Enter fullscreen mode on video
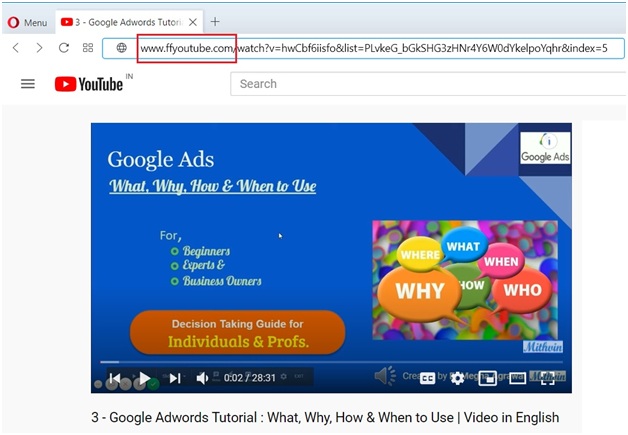The width and height of the screenshot is (628, 435). [x=546, y=378]
